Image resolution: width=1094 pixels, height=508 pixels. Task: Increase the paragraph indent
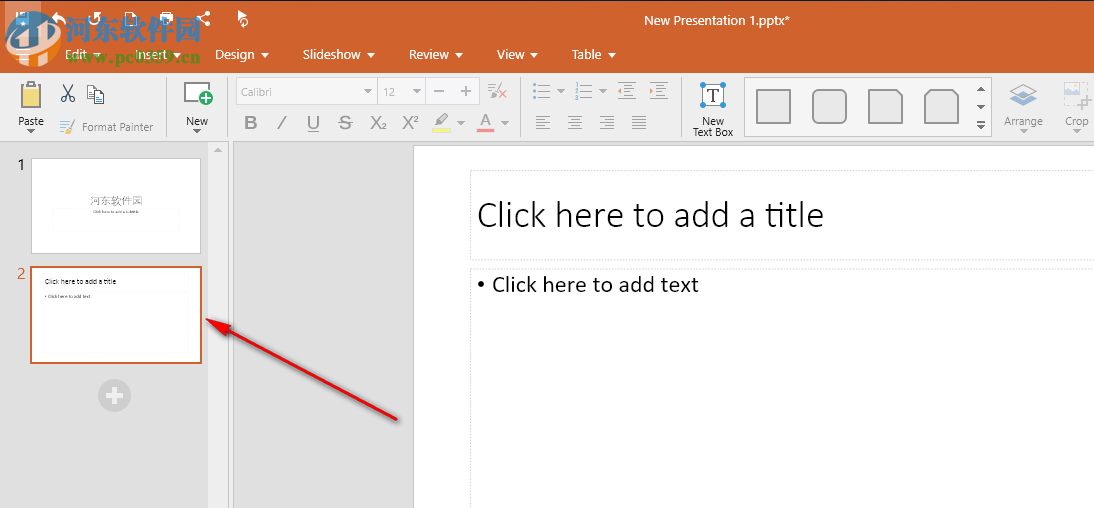(659, 91)
